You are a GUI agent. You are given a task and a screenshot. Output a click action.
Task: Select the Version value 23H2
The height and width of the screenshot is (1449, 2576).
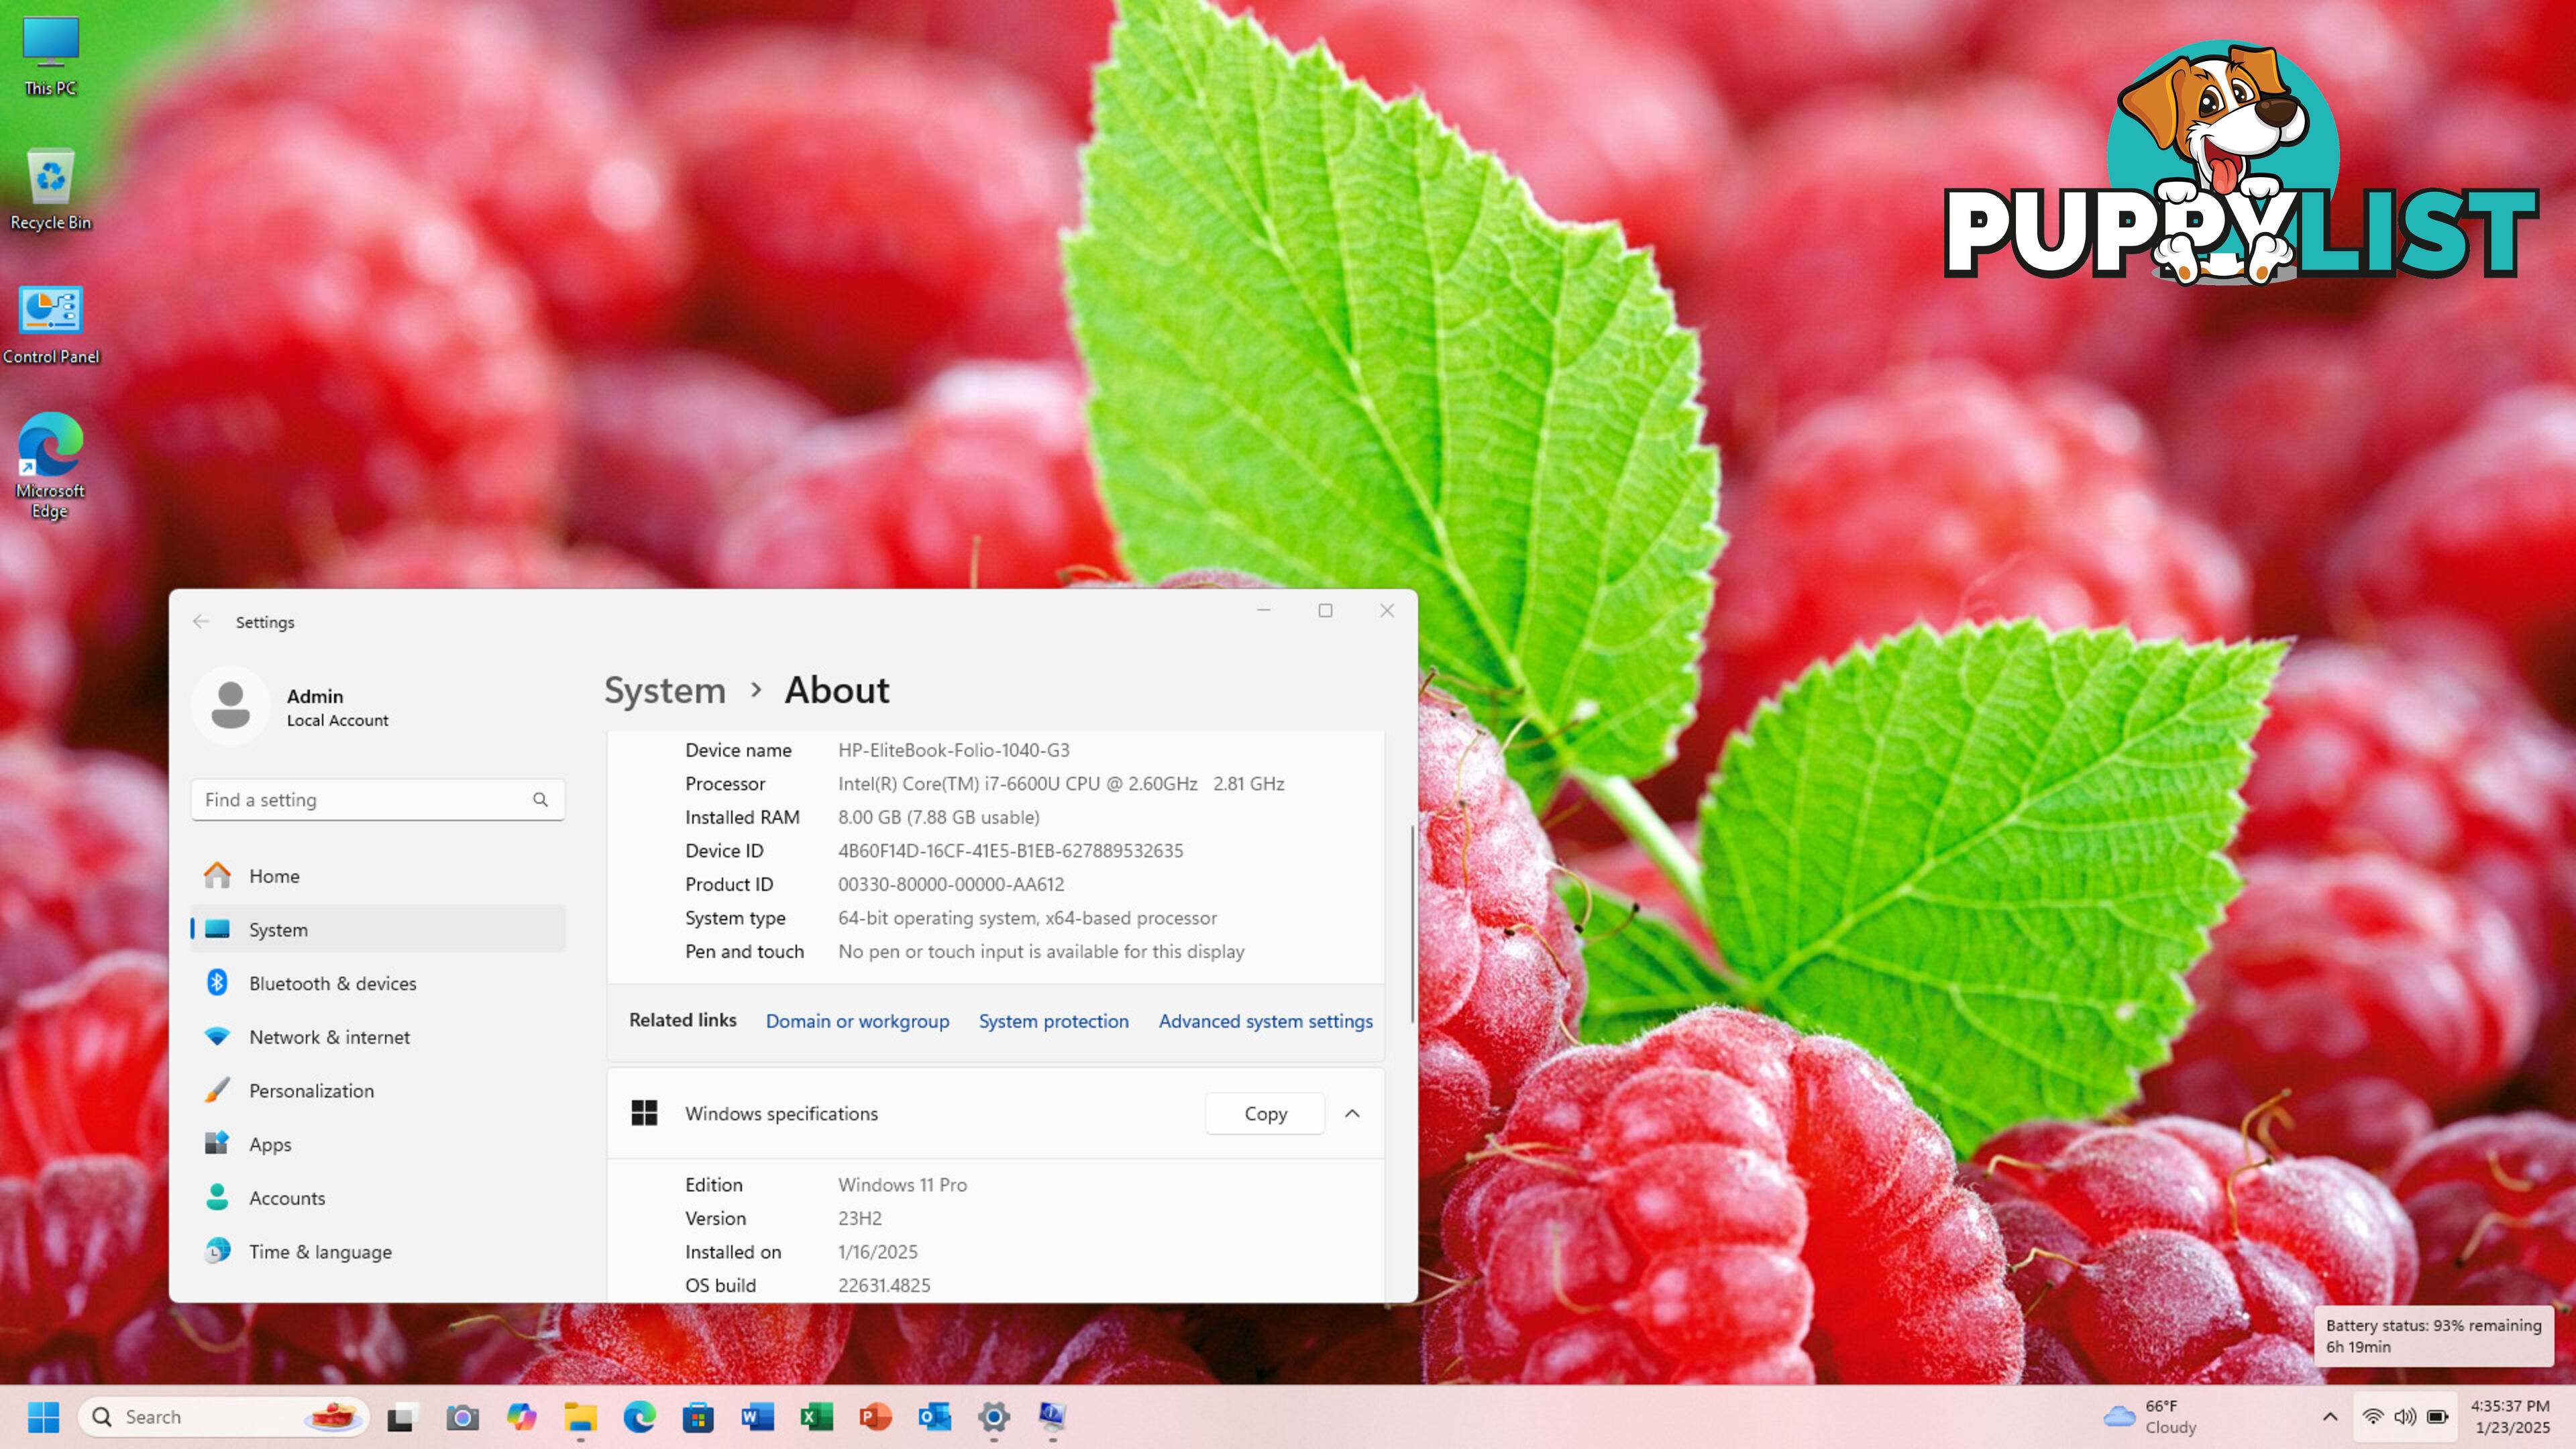pyautogui.click(x=860, y=1218)
